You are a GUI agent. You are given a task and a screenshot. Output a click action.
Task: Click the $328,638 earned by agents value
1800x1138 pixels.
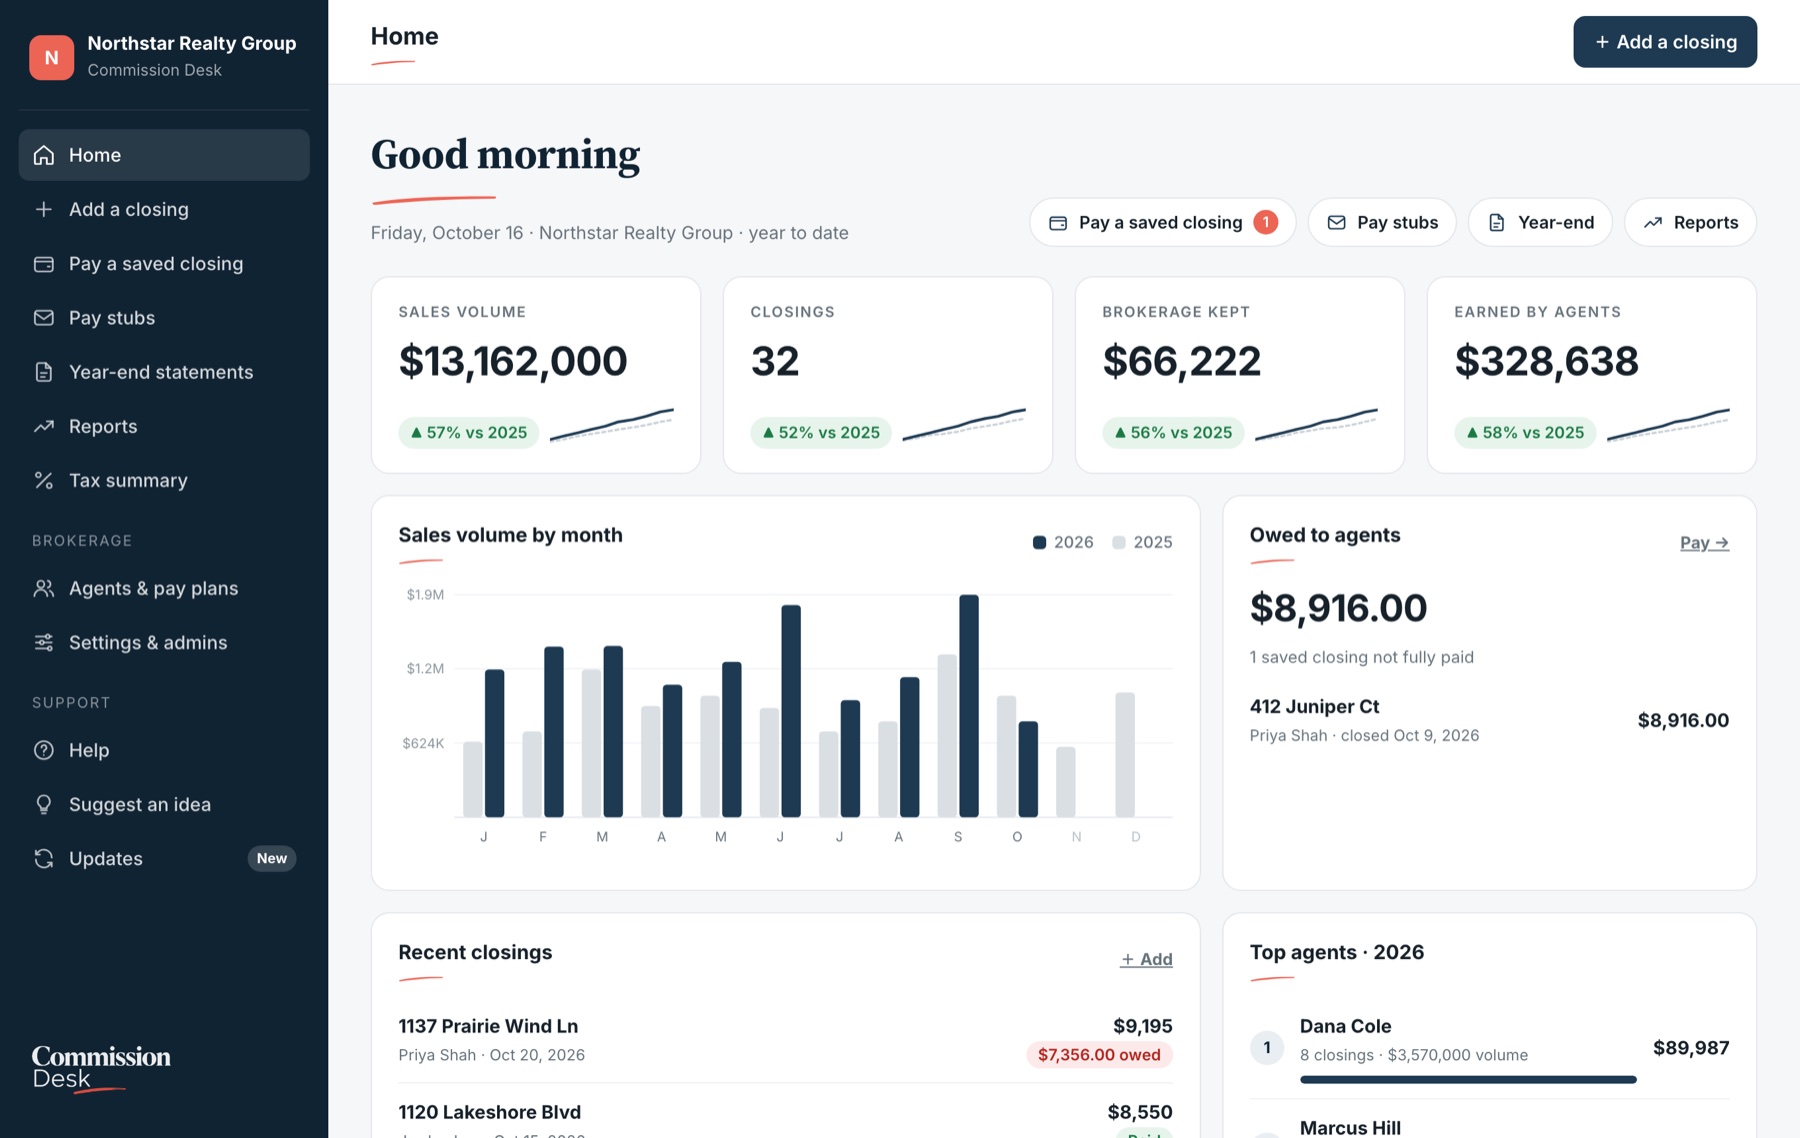pyautogui.click(x=1546, y=361)
